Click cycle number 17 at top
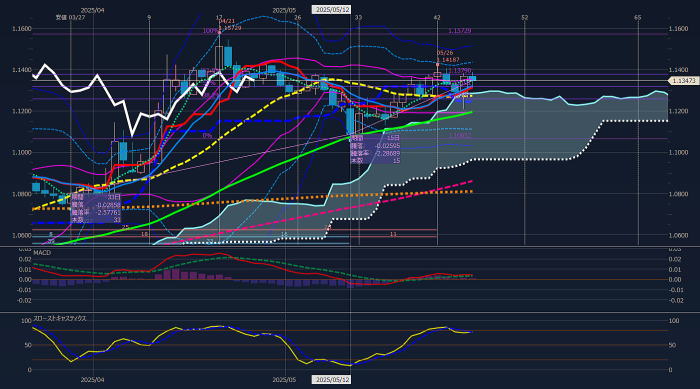The width and height of the screenshot is (700, 389). tap(219, 17)
